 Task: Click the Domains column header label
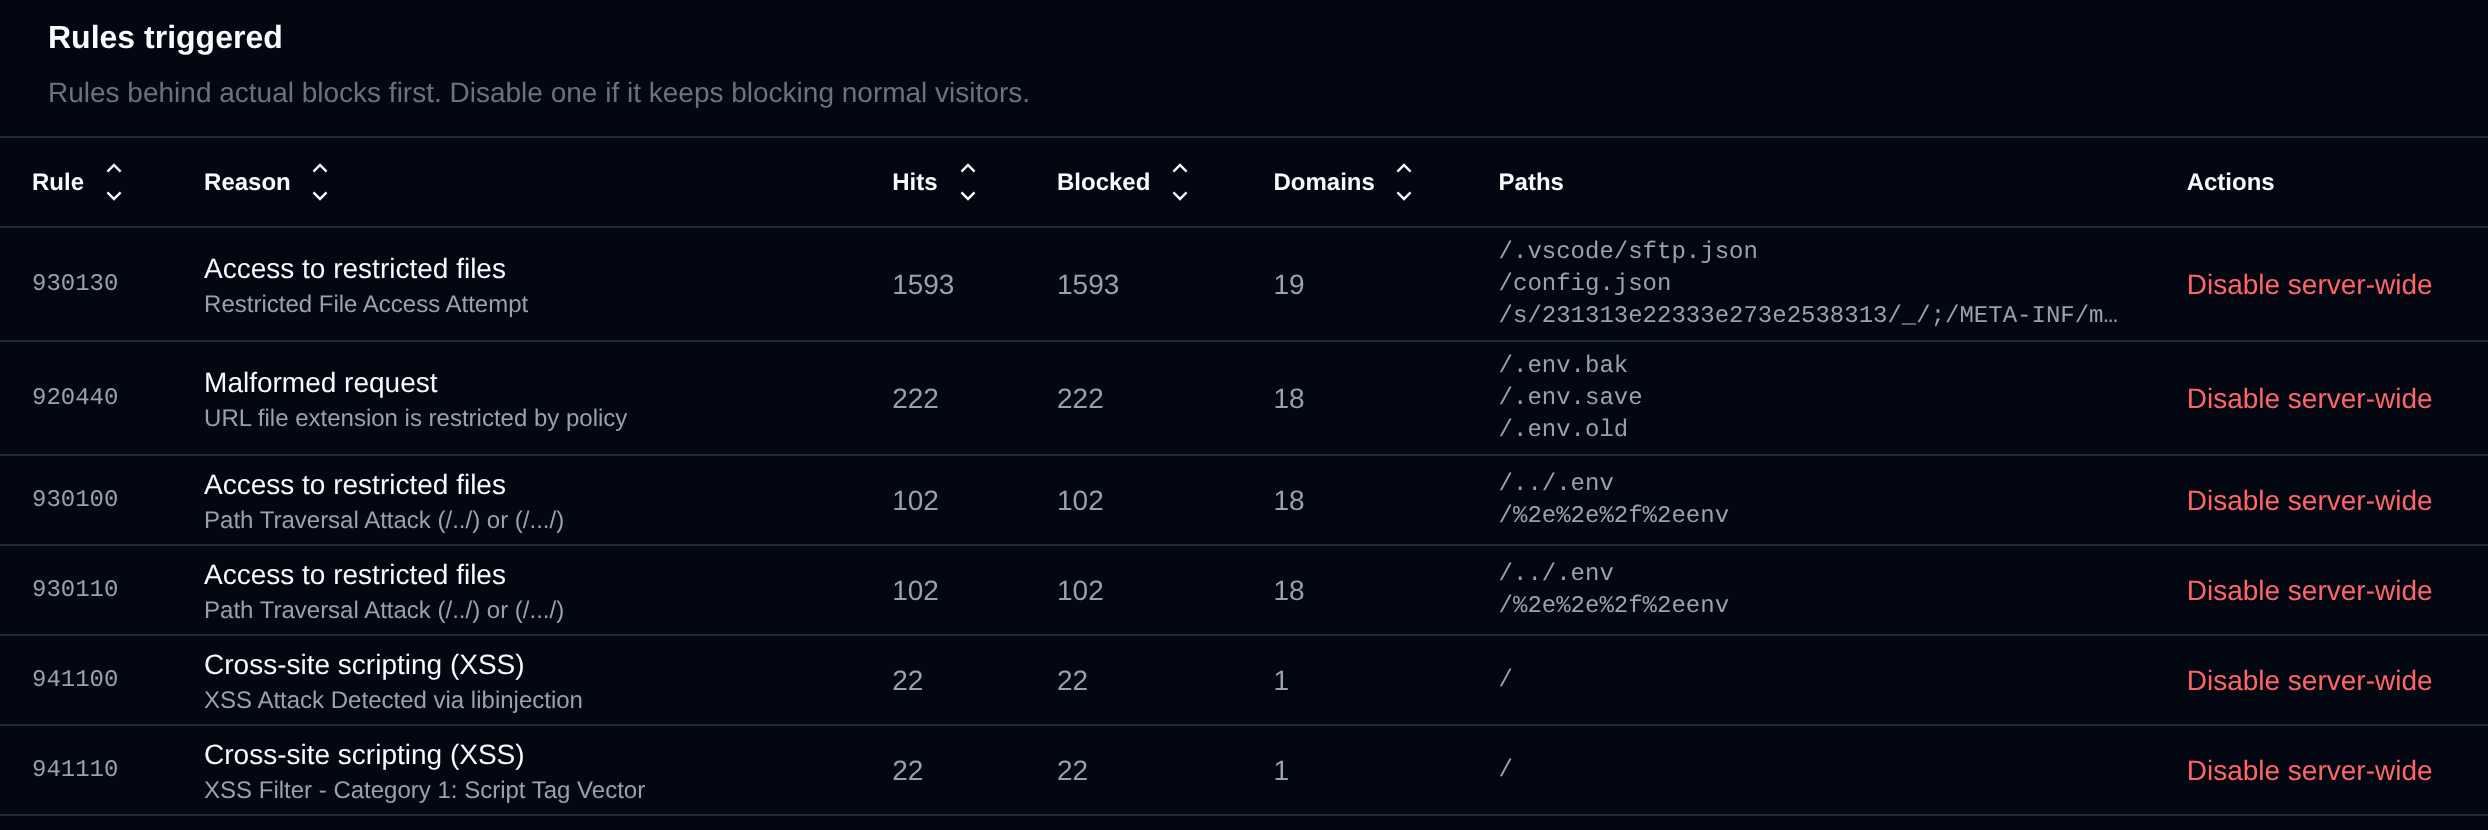[x=1323, y=182]
